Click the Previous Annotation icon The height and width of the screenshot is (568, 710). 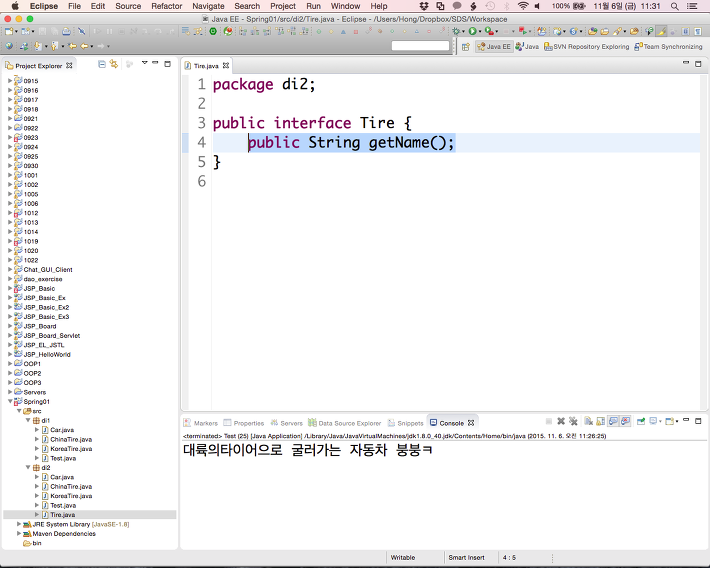(x=53, y=46)
